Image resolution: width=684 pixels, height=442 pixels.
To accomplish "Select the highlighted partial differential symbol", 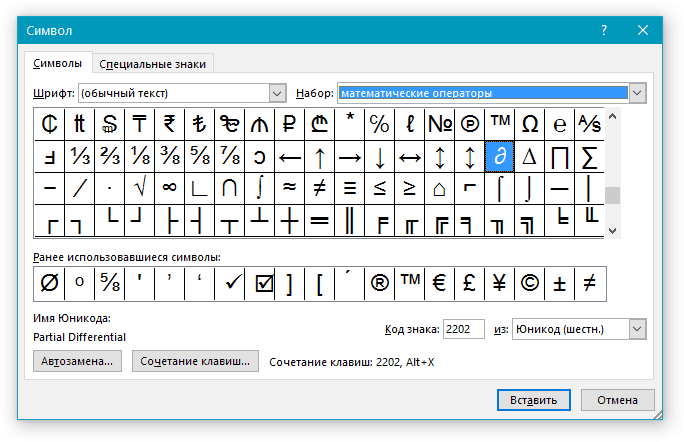I will (x=499, y=156).
